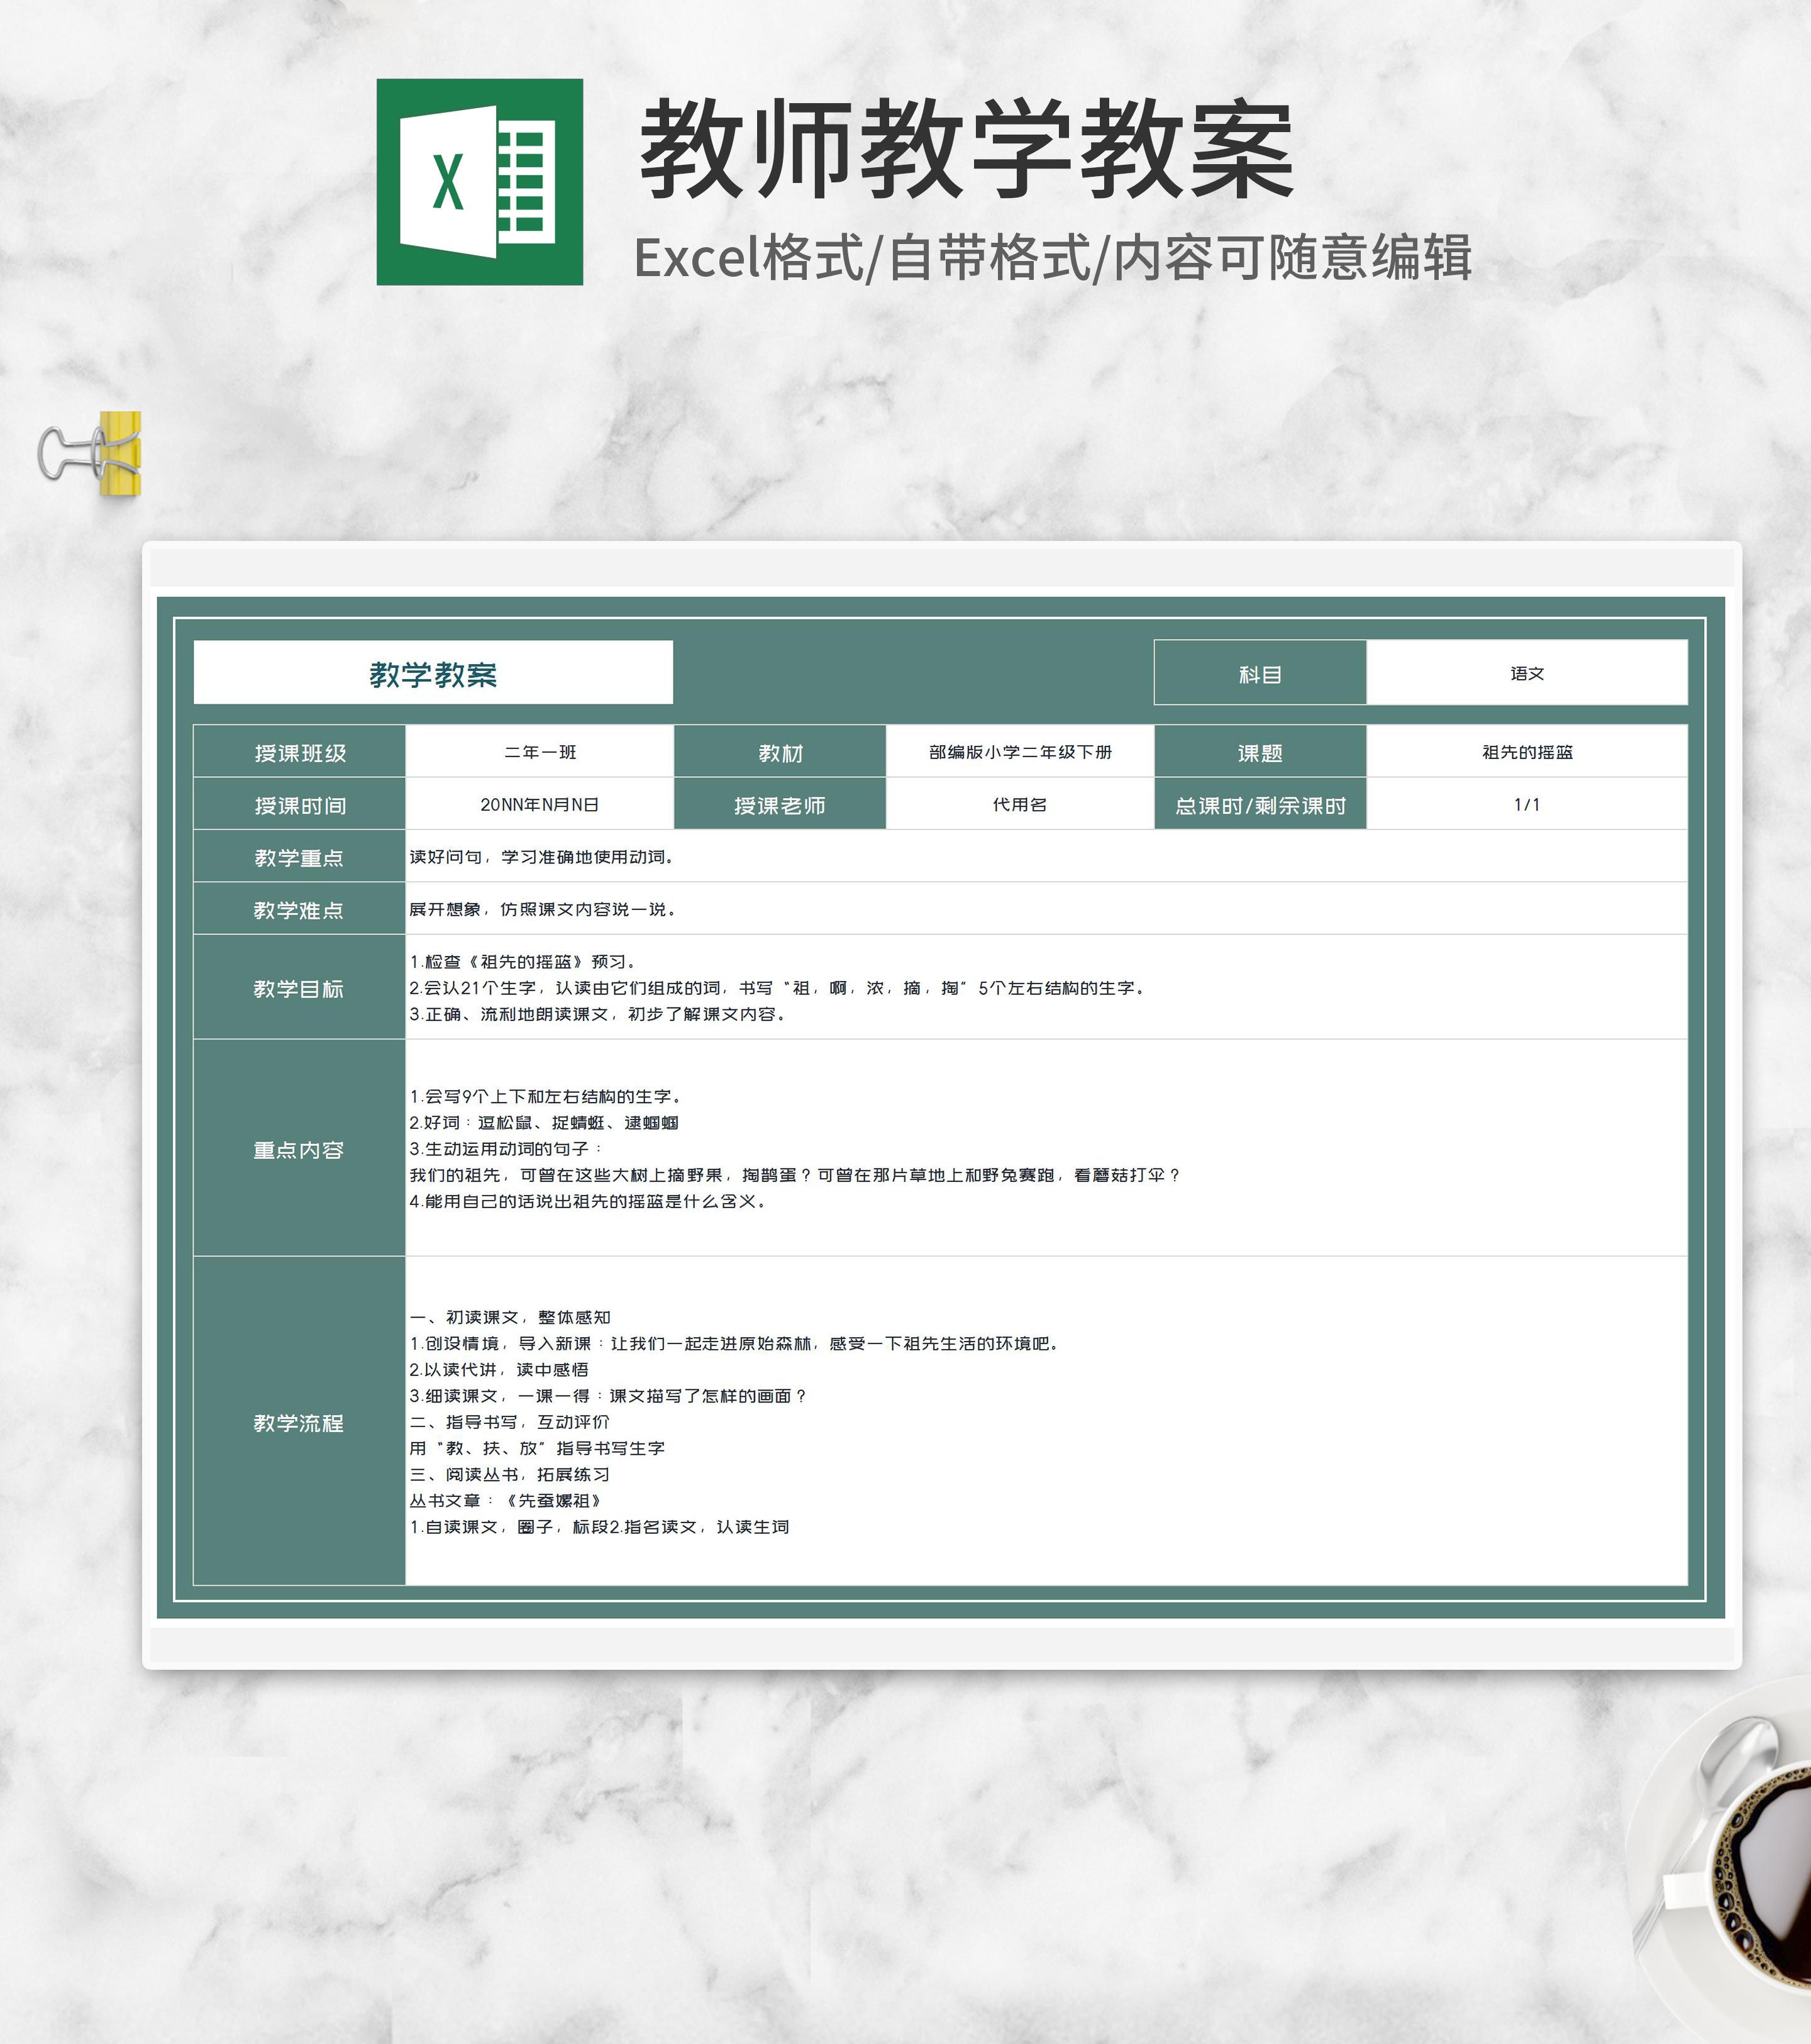Select the 教学重点 label cell
Image resolution: width=1811 pixels, height=2044 pixels.
pos(299,857)
